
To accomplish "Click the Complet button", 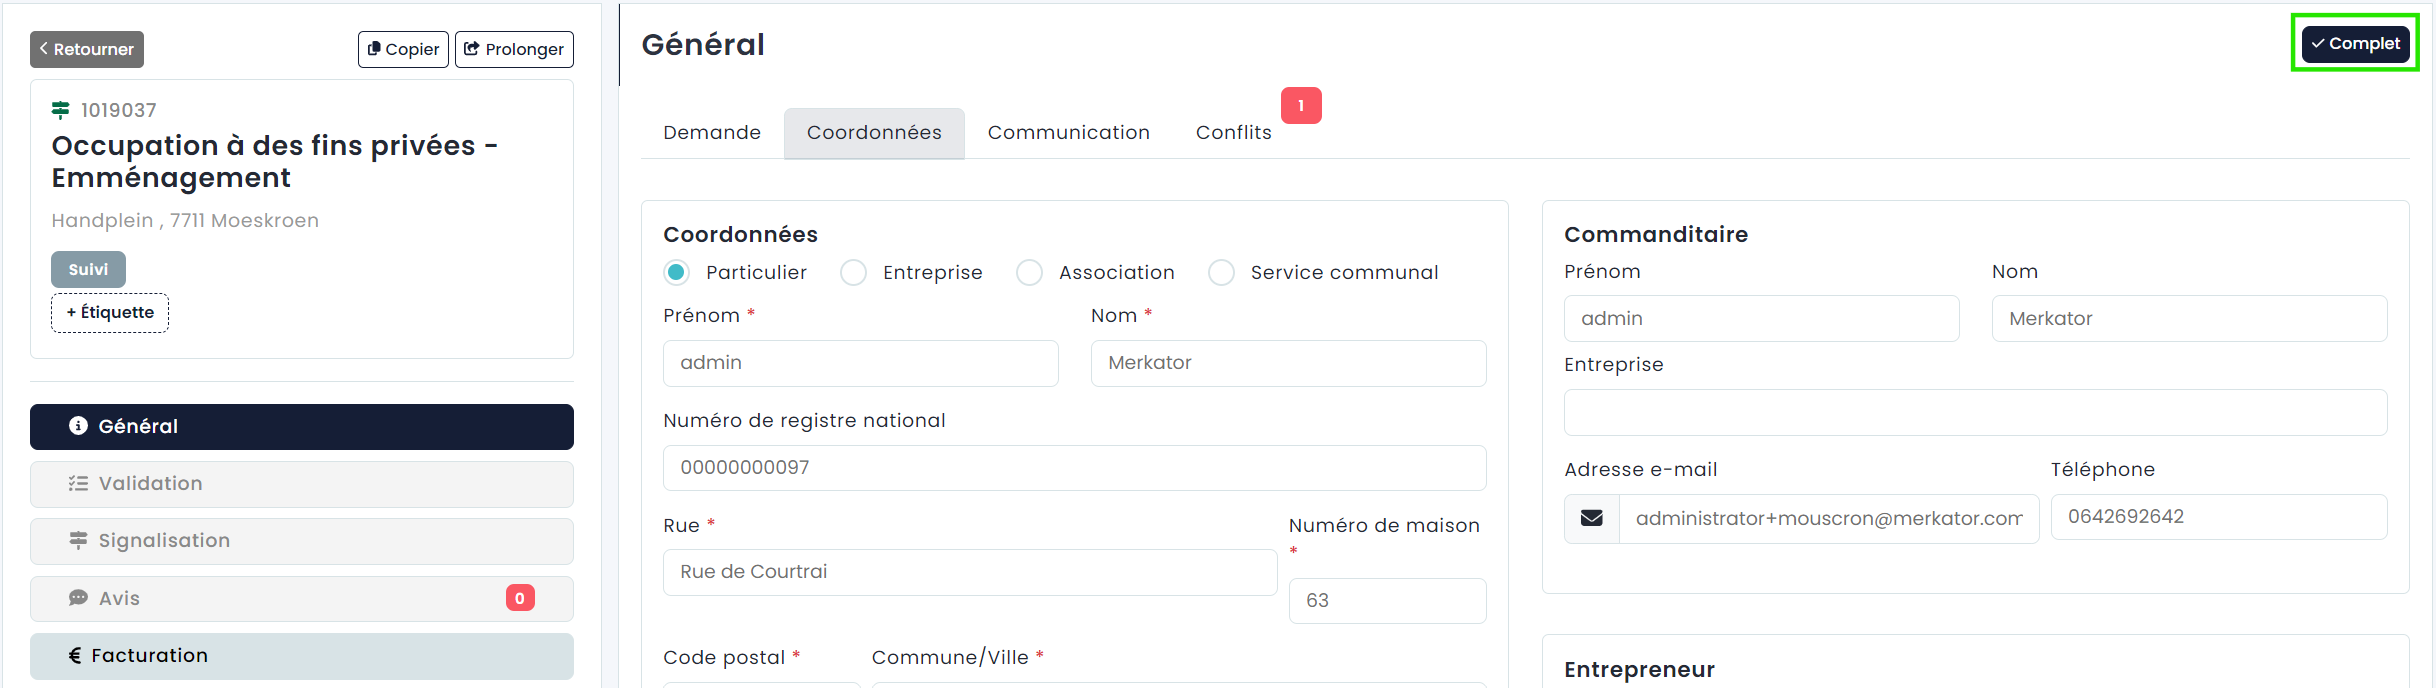I will [x=2355, y=44].
